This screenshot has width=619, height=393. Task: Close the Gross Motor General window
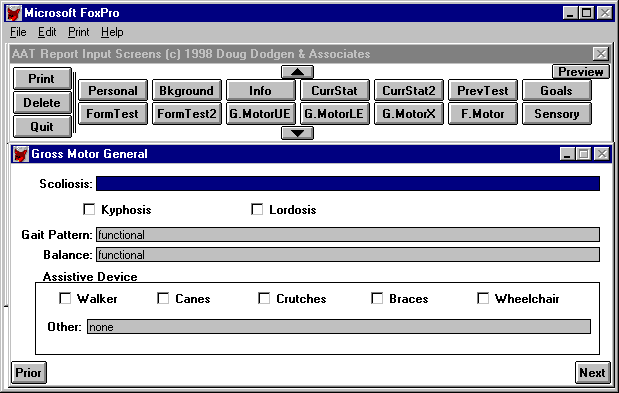tap(602, 154)
